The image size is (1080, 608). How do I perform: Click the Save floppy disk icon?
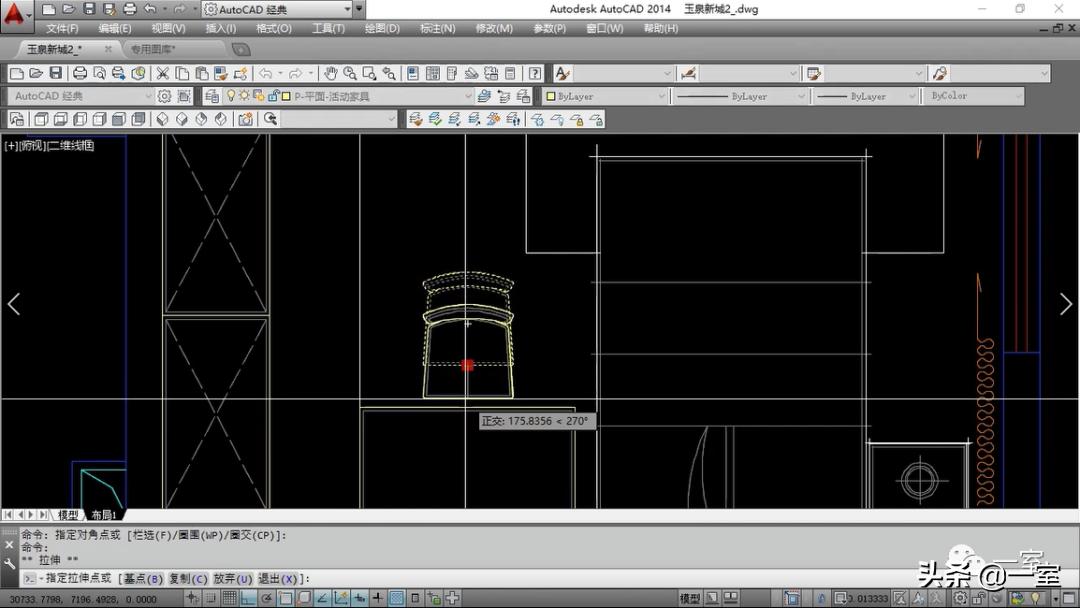[55, 73]
